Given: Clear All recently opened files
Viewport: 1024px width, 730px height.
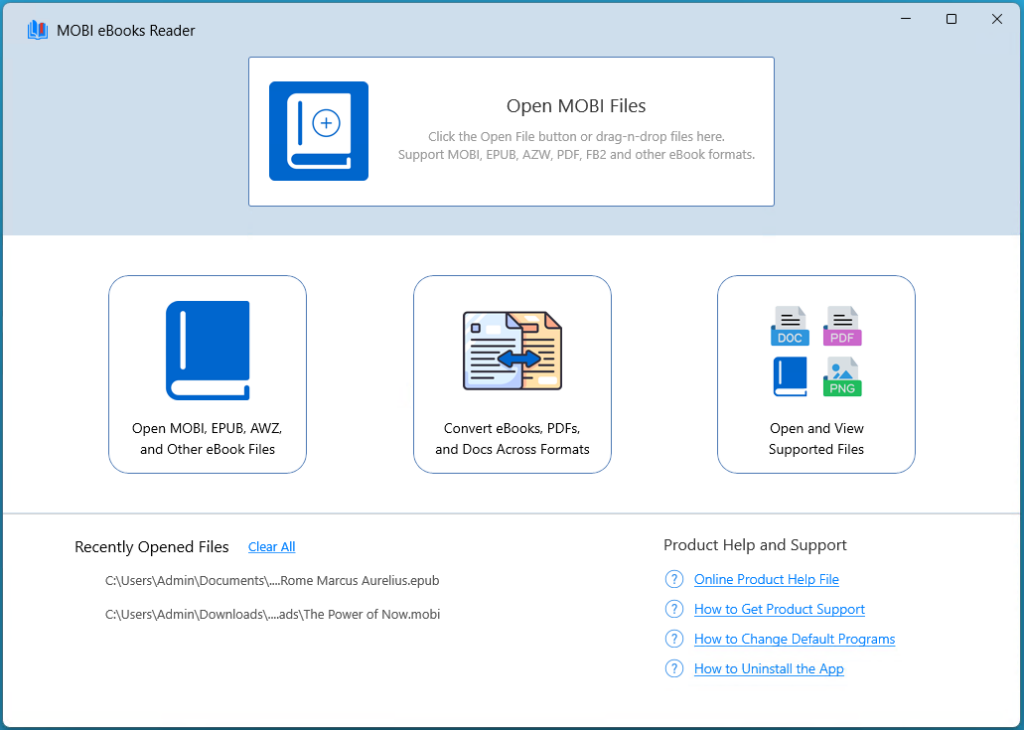Looking at the screenshot, I should (x=272, y=547).
